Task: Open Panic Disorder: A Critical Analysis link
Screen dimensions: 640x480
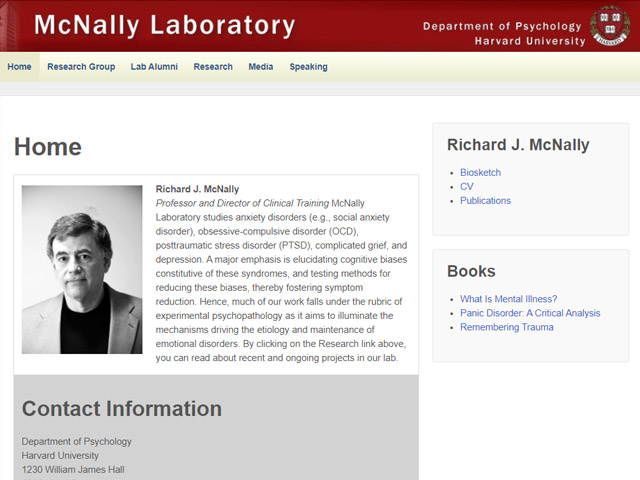Action: click(530, 313)
